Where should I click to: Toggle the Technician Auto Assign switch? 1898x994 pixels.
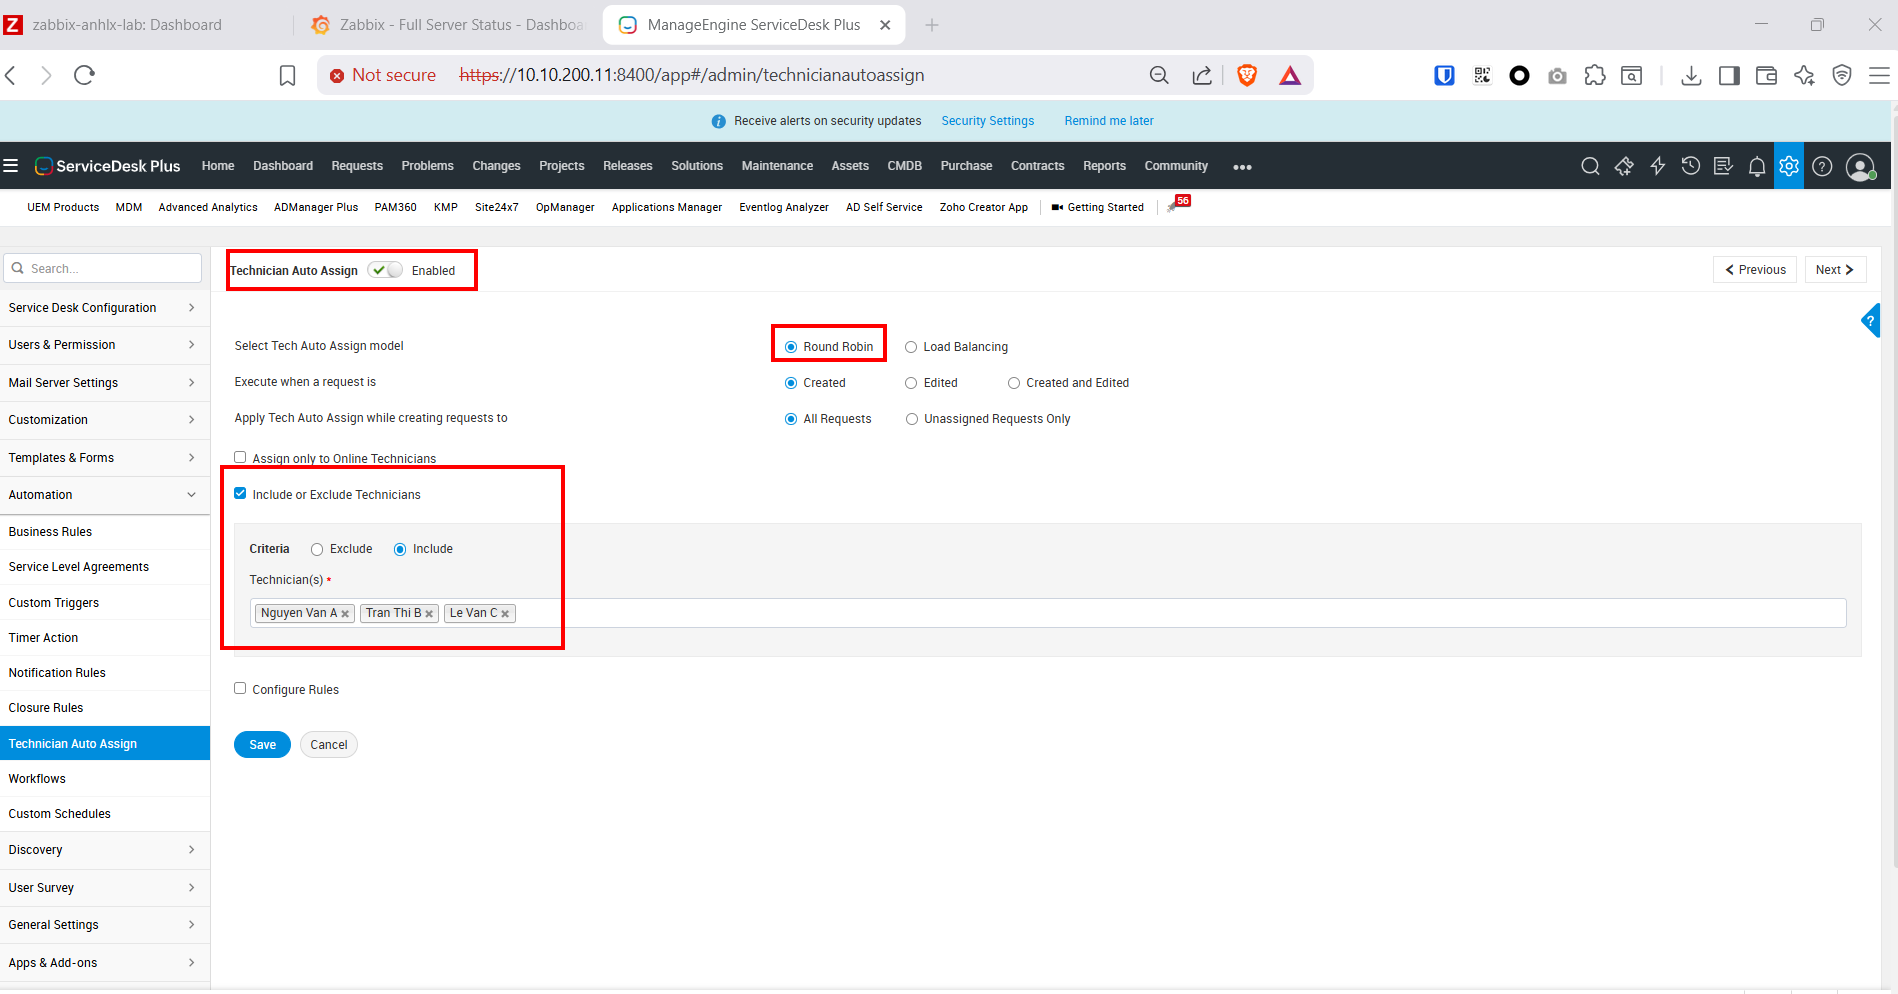[x=385, y=270]
